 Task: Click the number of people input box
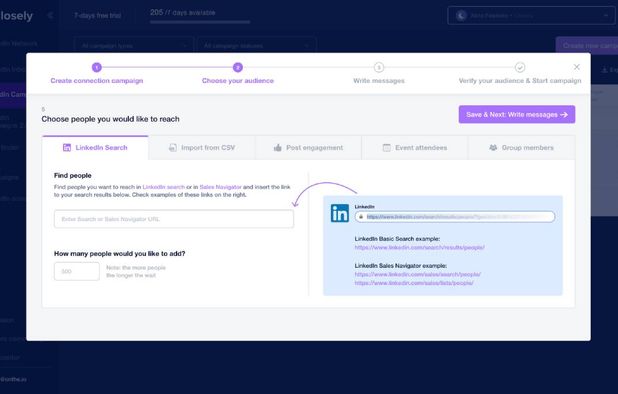click(77, 271)
